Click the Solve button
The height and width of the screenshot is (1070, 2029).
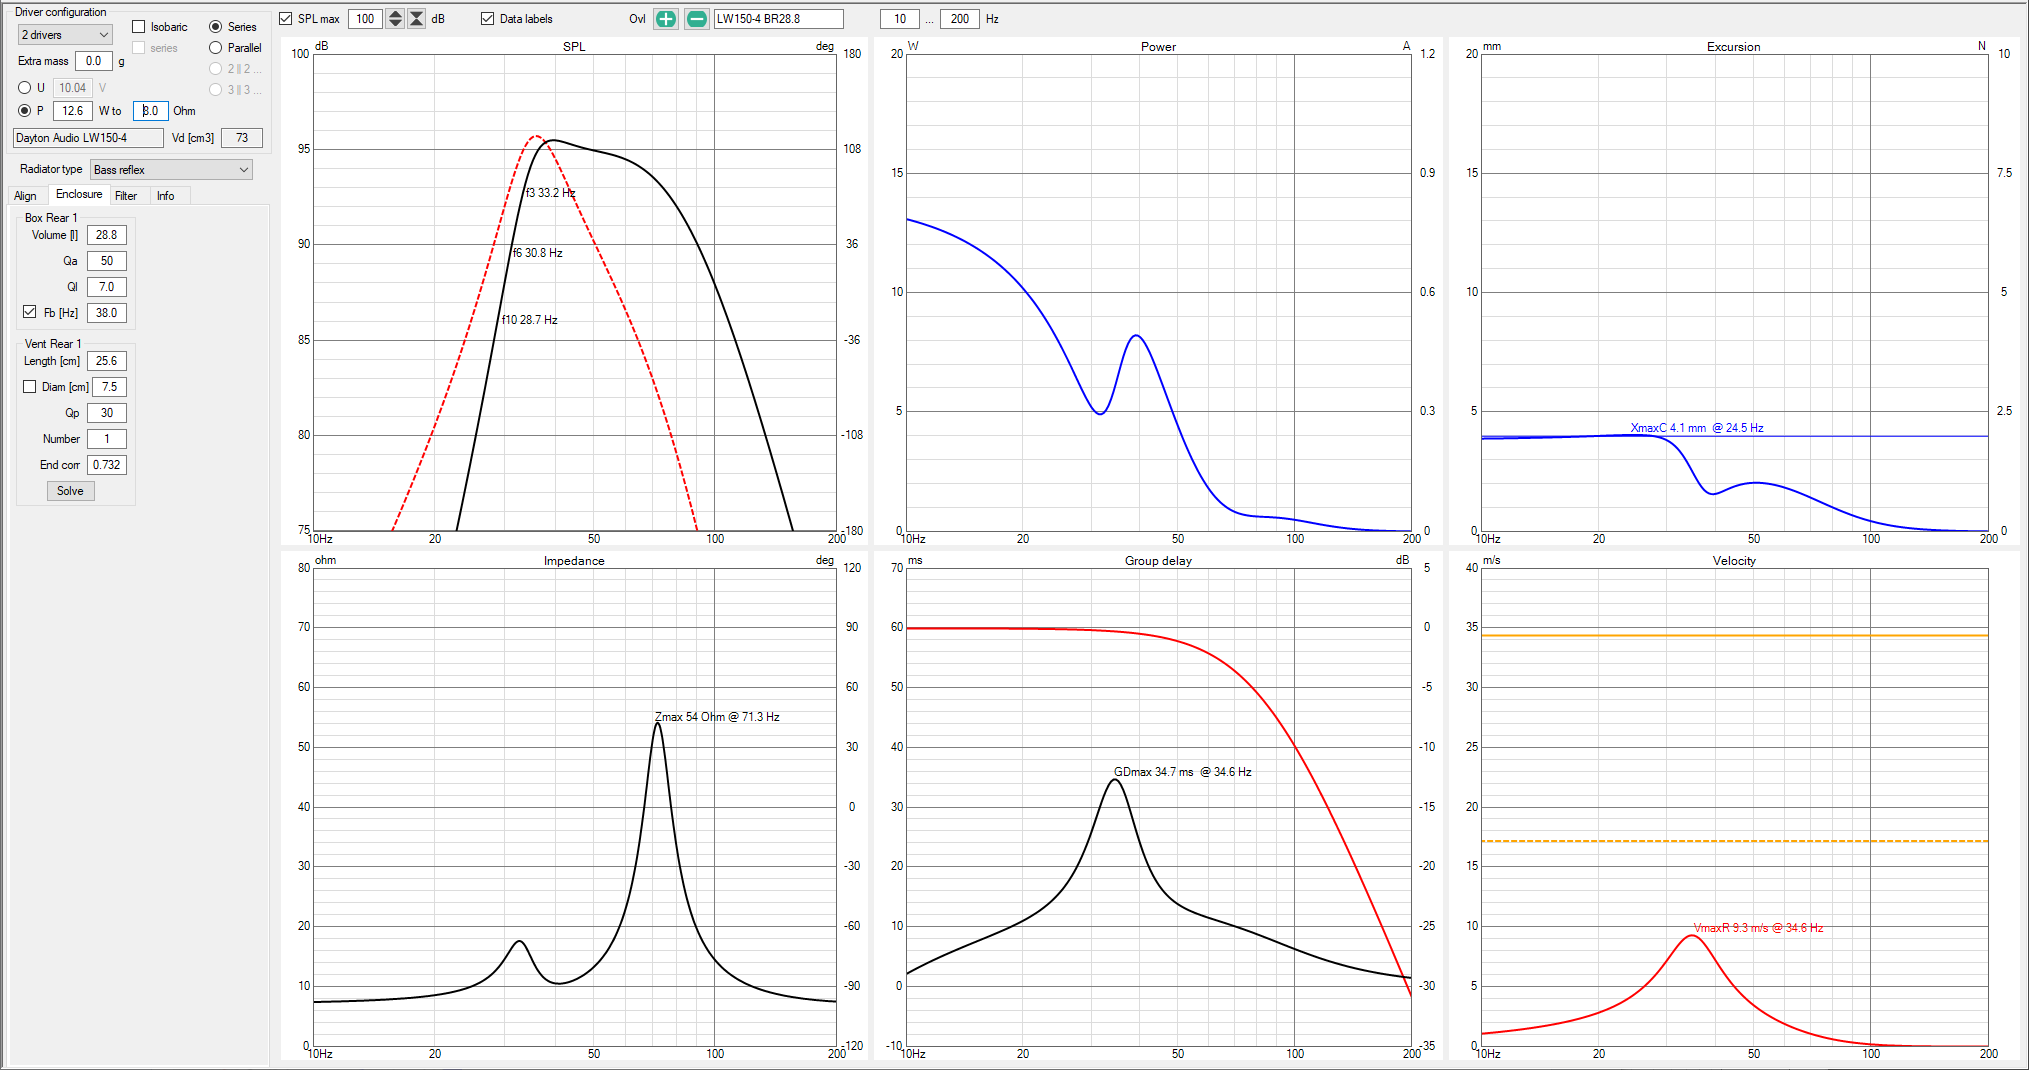tap(71, 491)
